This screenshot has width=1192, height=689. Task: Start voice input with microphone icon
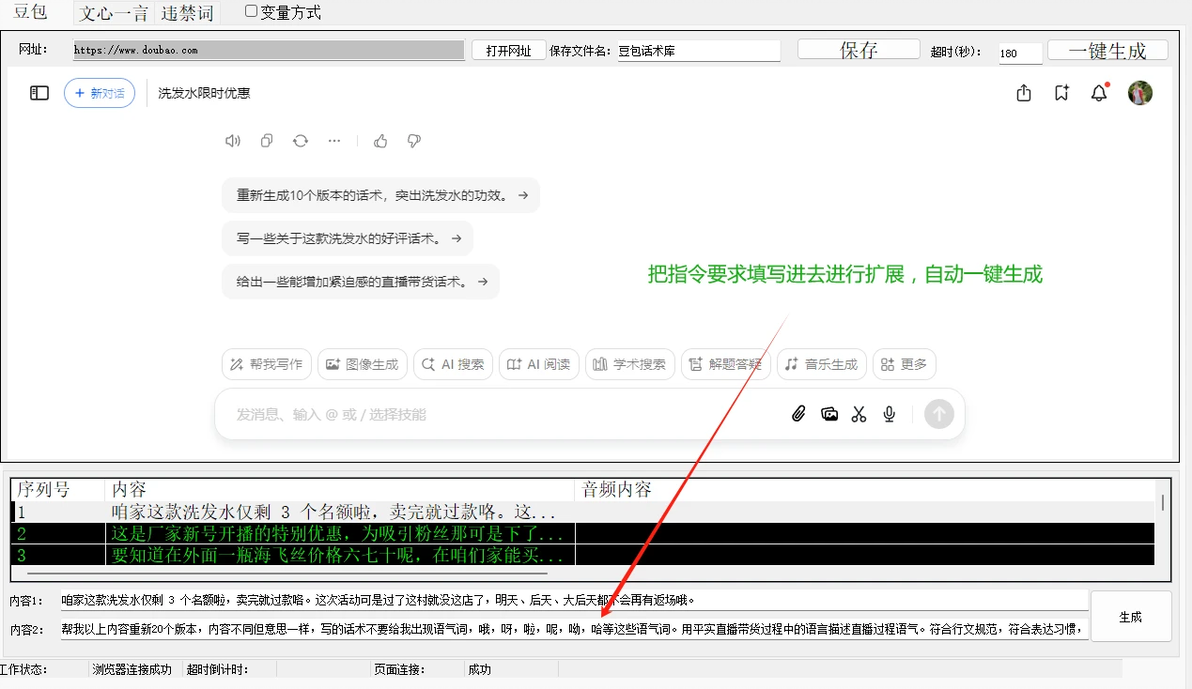(x=889, y=414)
